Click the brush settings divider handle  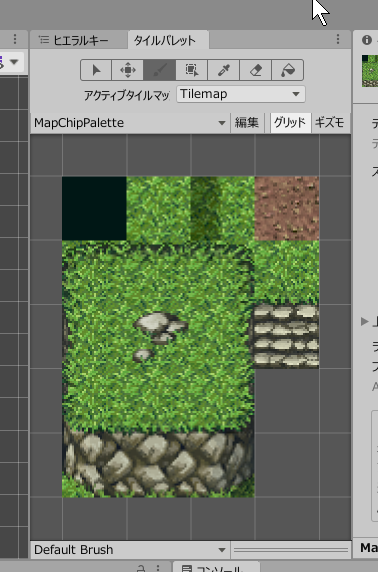[291, 549]
